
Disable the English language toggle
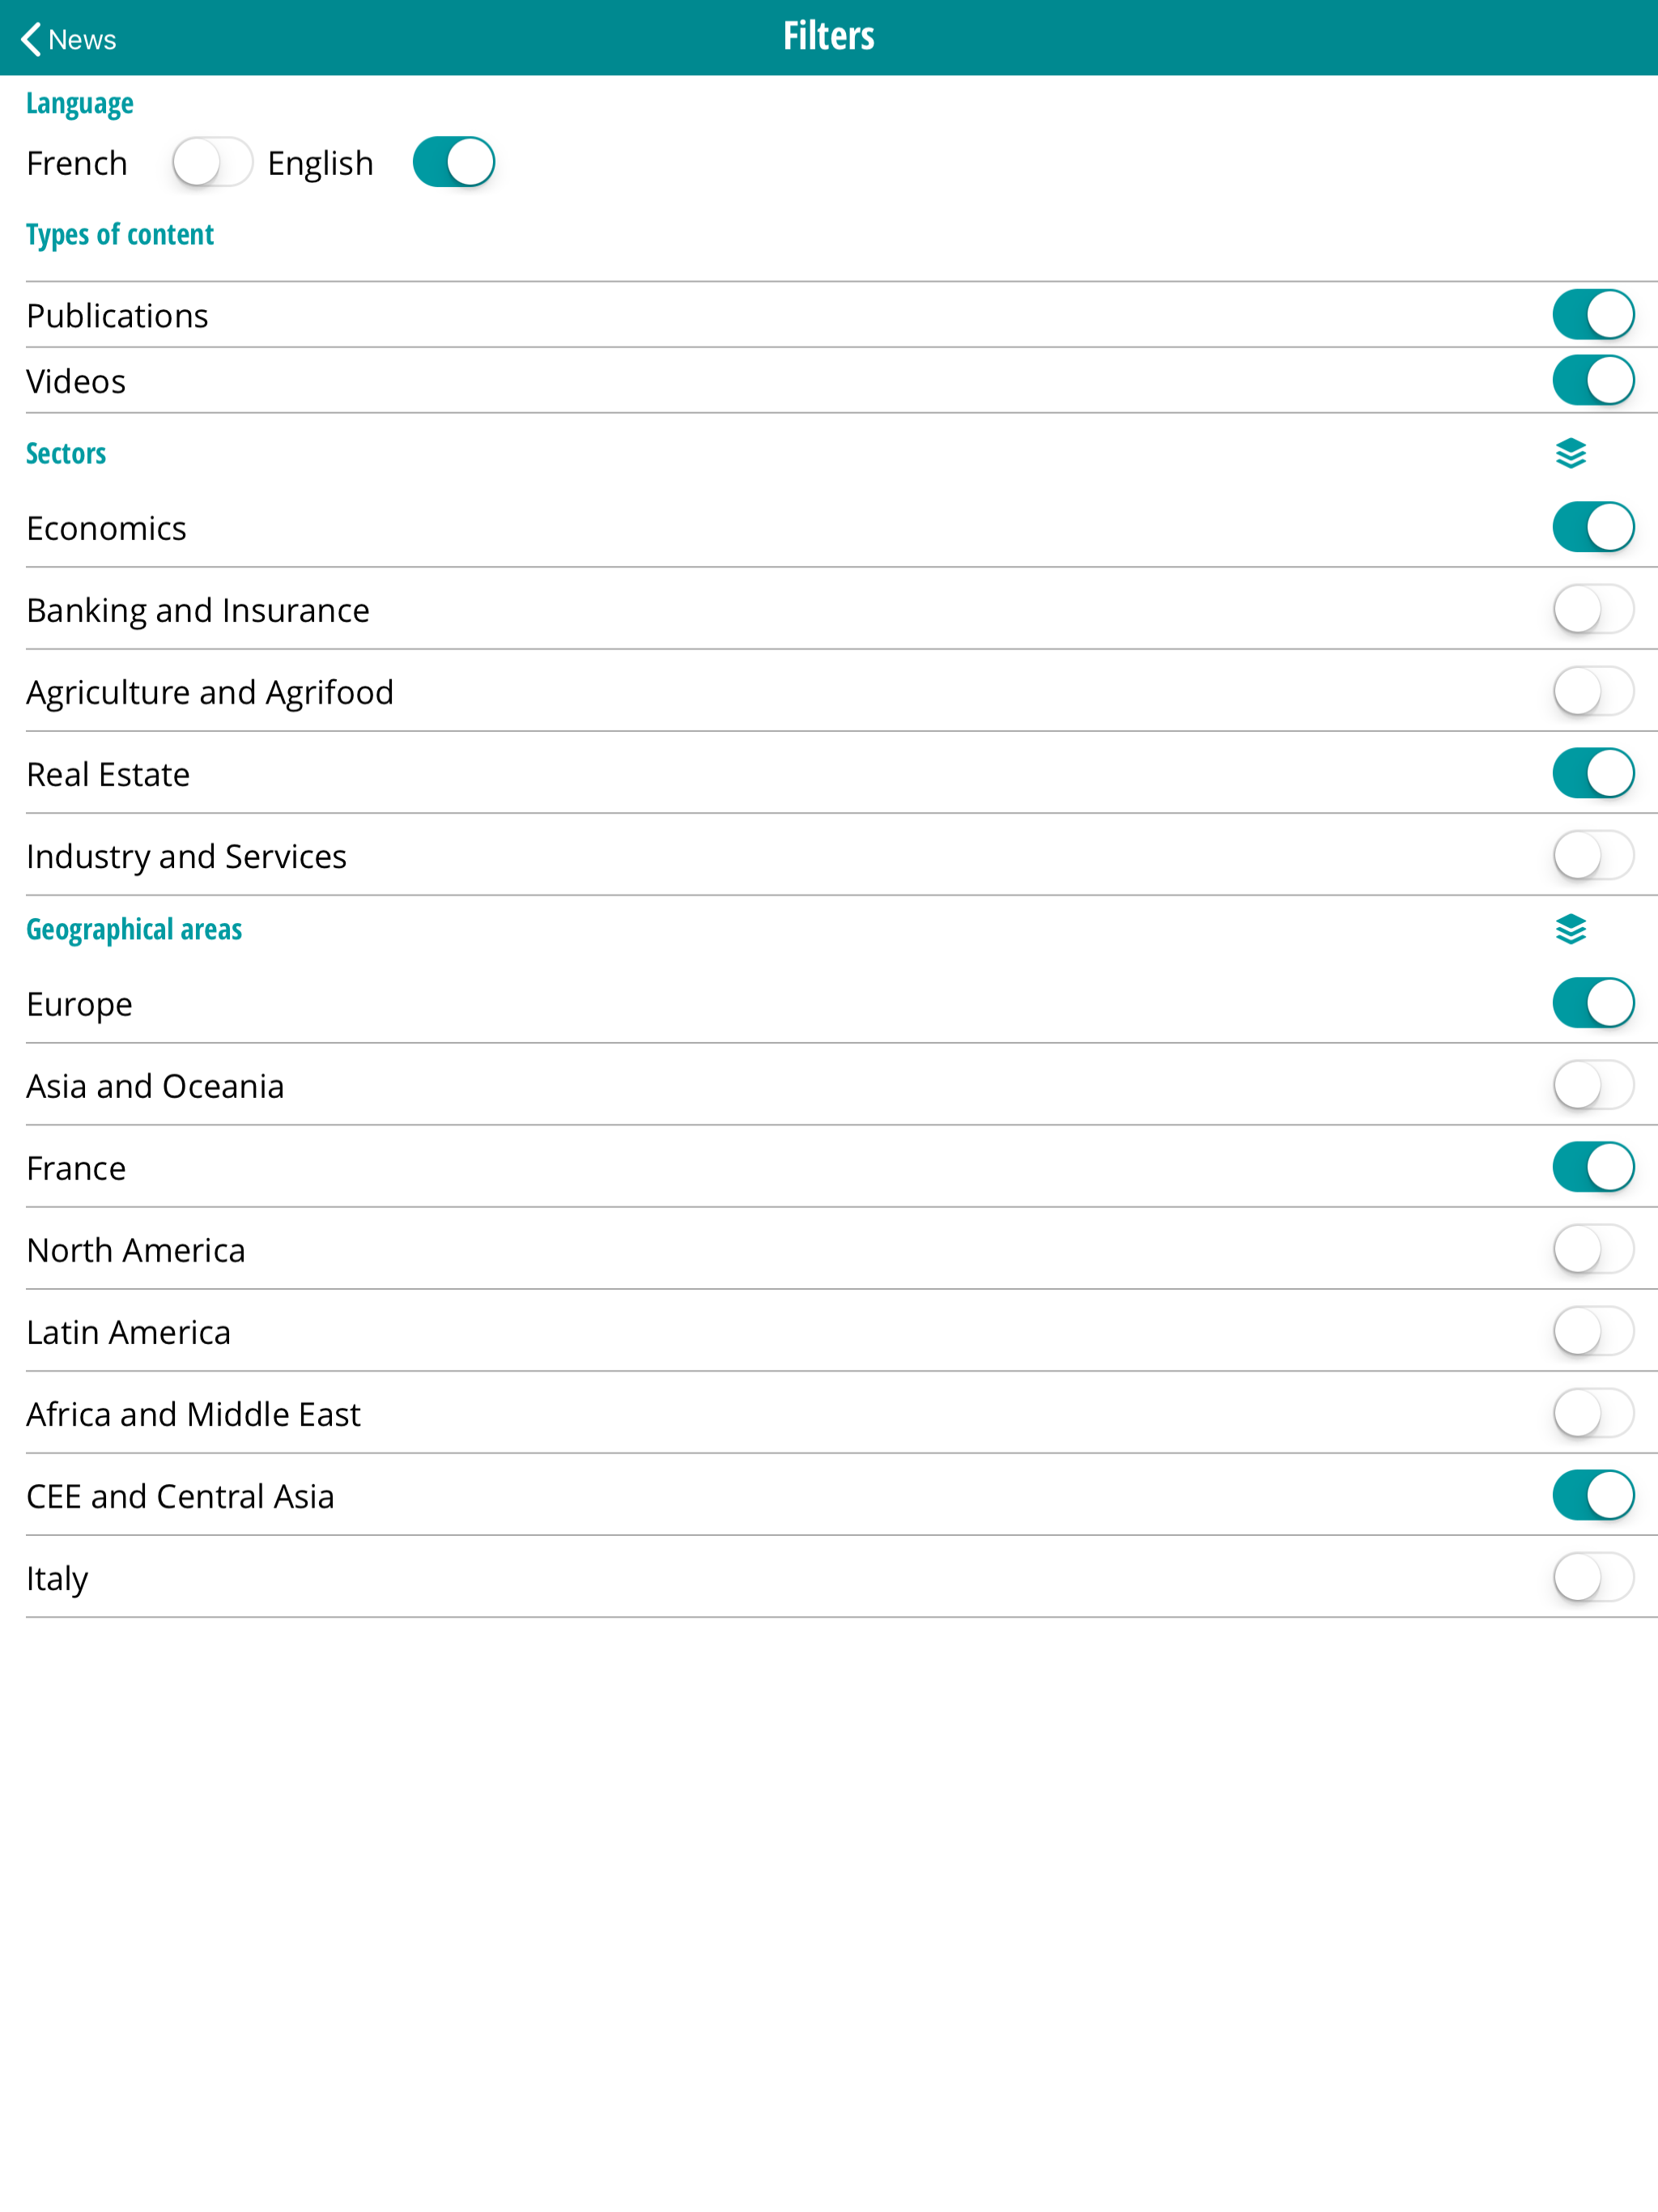pos(454,162)
